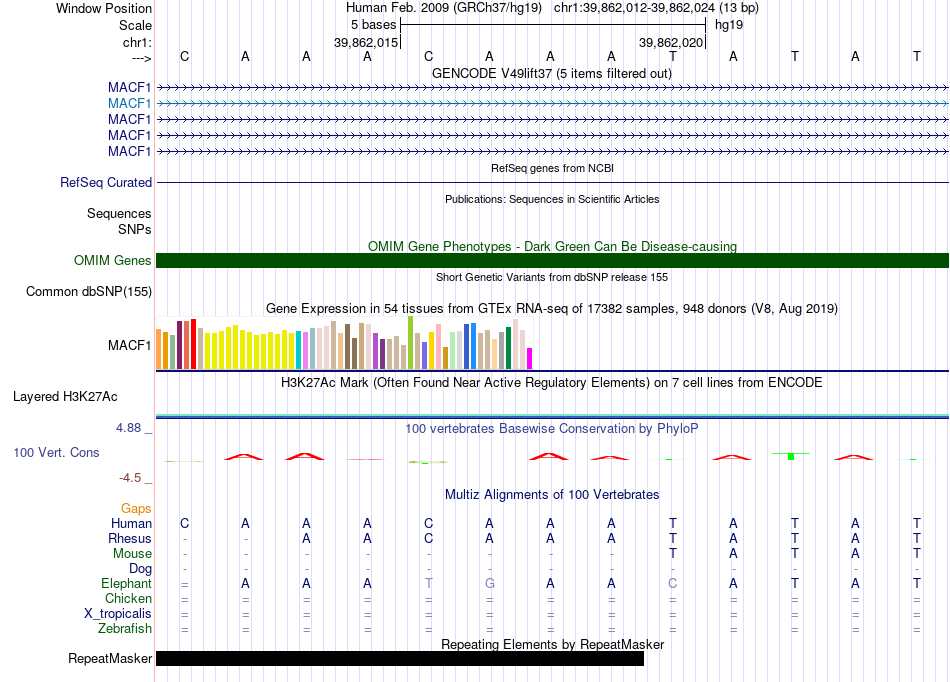Click the 'hg19' text next to the scale bar

pos(729,25)
